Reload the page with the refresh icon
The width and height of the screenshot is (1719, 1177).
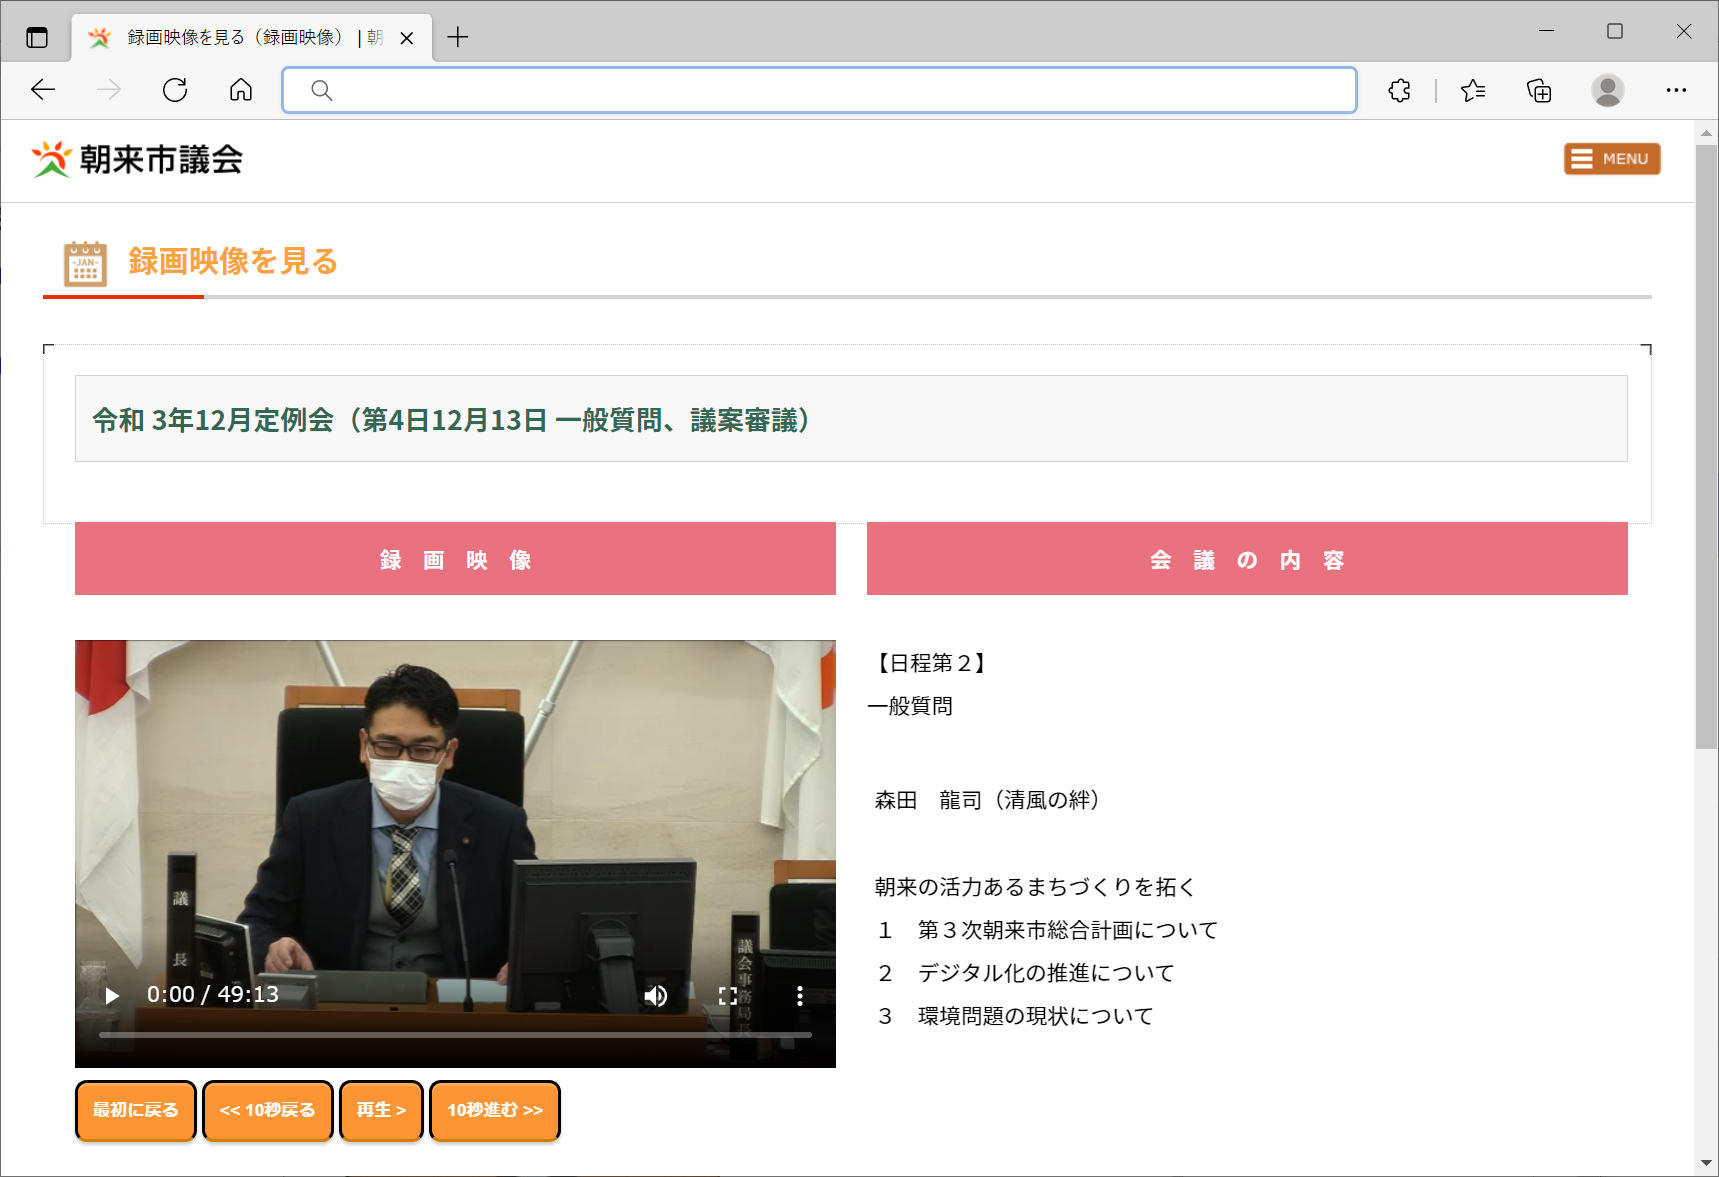[x=175, y=90]
